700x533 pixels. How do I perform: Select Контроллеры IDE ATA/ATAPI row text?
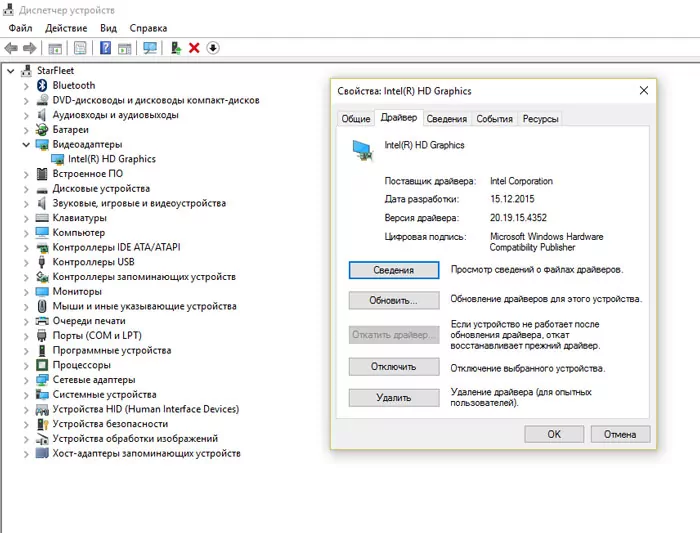117,247
